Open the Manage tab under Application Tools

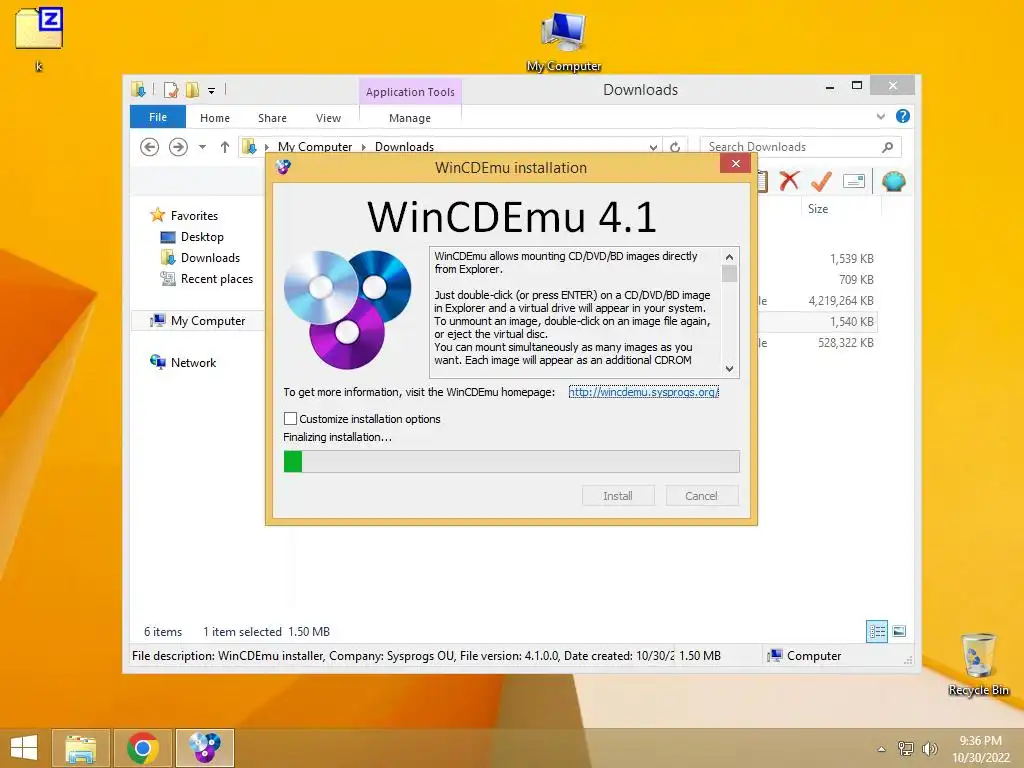(x=410, y=118)
